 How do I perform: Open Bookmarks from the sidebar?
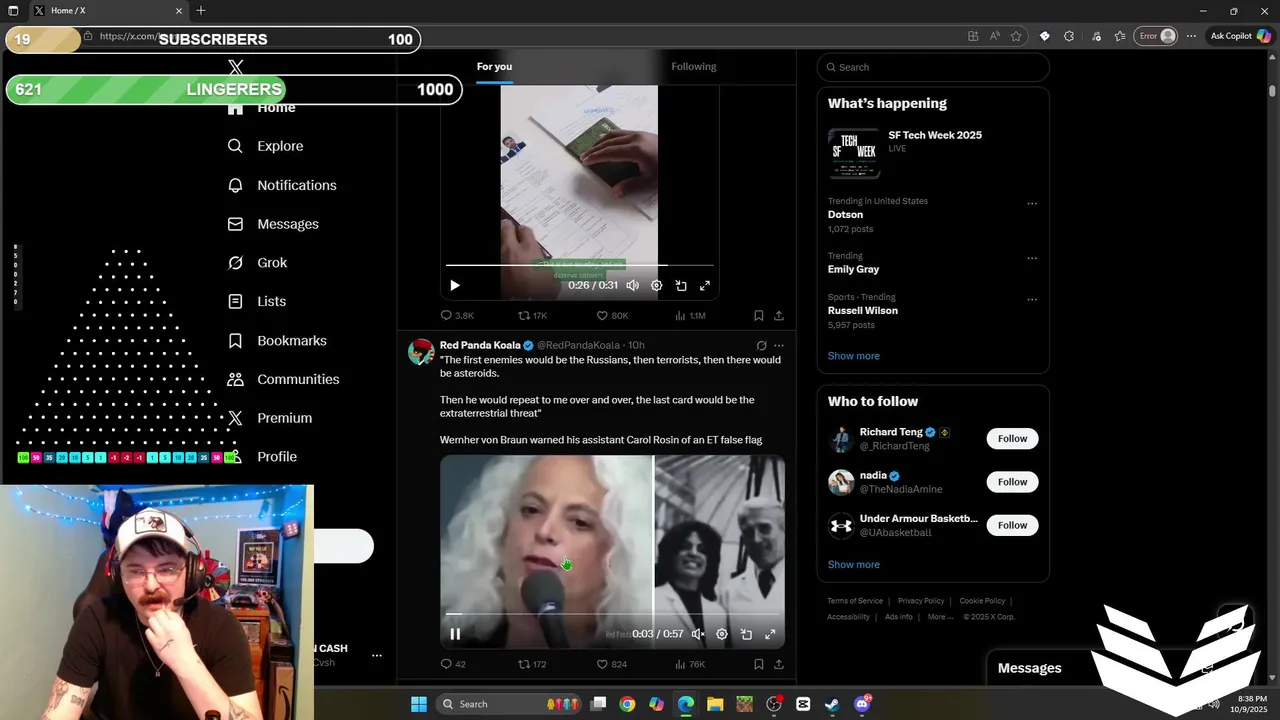[276, 341]
